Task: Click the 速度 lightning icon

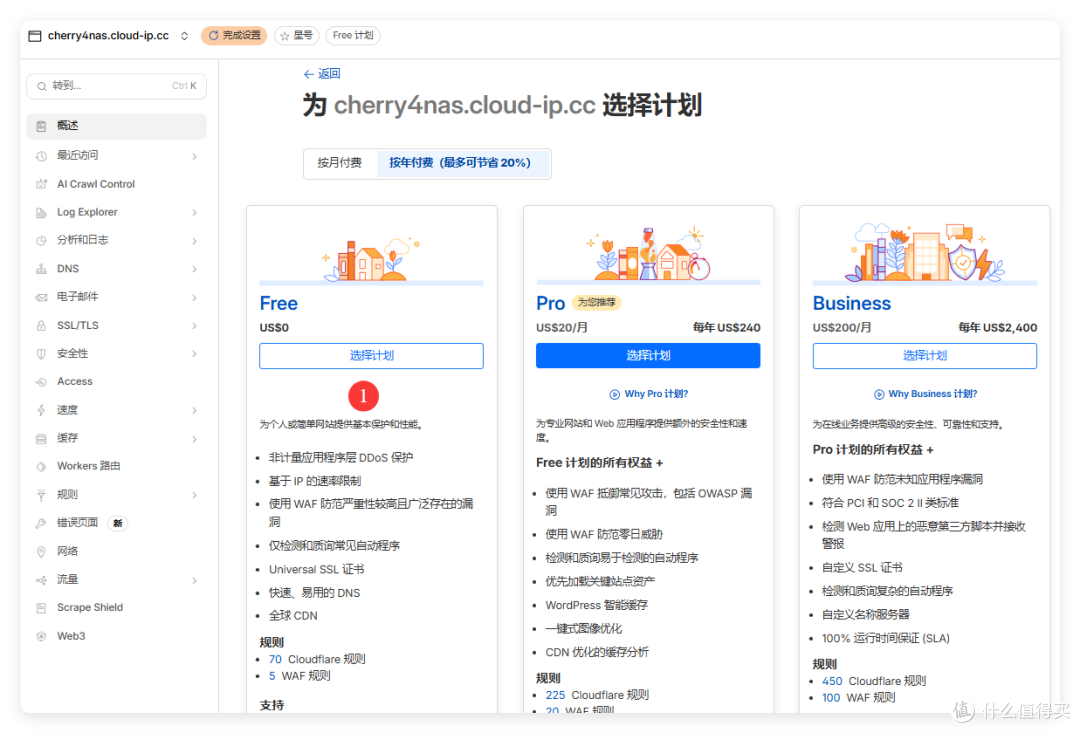Action: click(x=41, y=410)
